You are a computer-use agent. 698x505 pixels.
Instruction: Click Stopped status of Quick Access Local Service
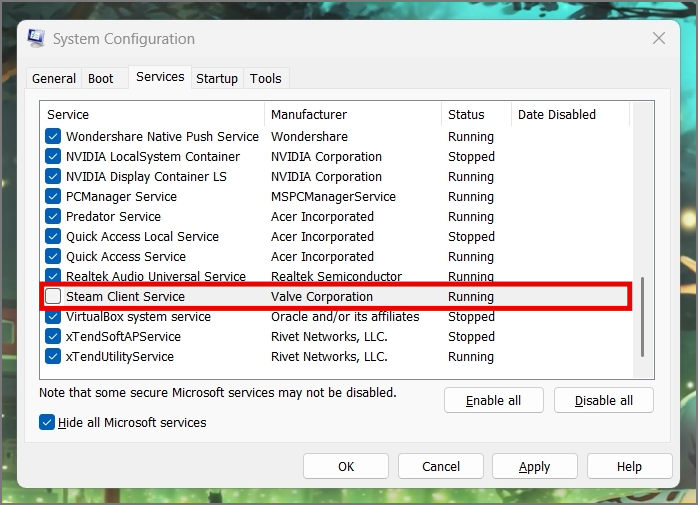click(471, 237)
